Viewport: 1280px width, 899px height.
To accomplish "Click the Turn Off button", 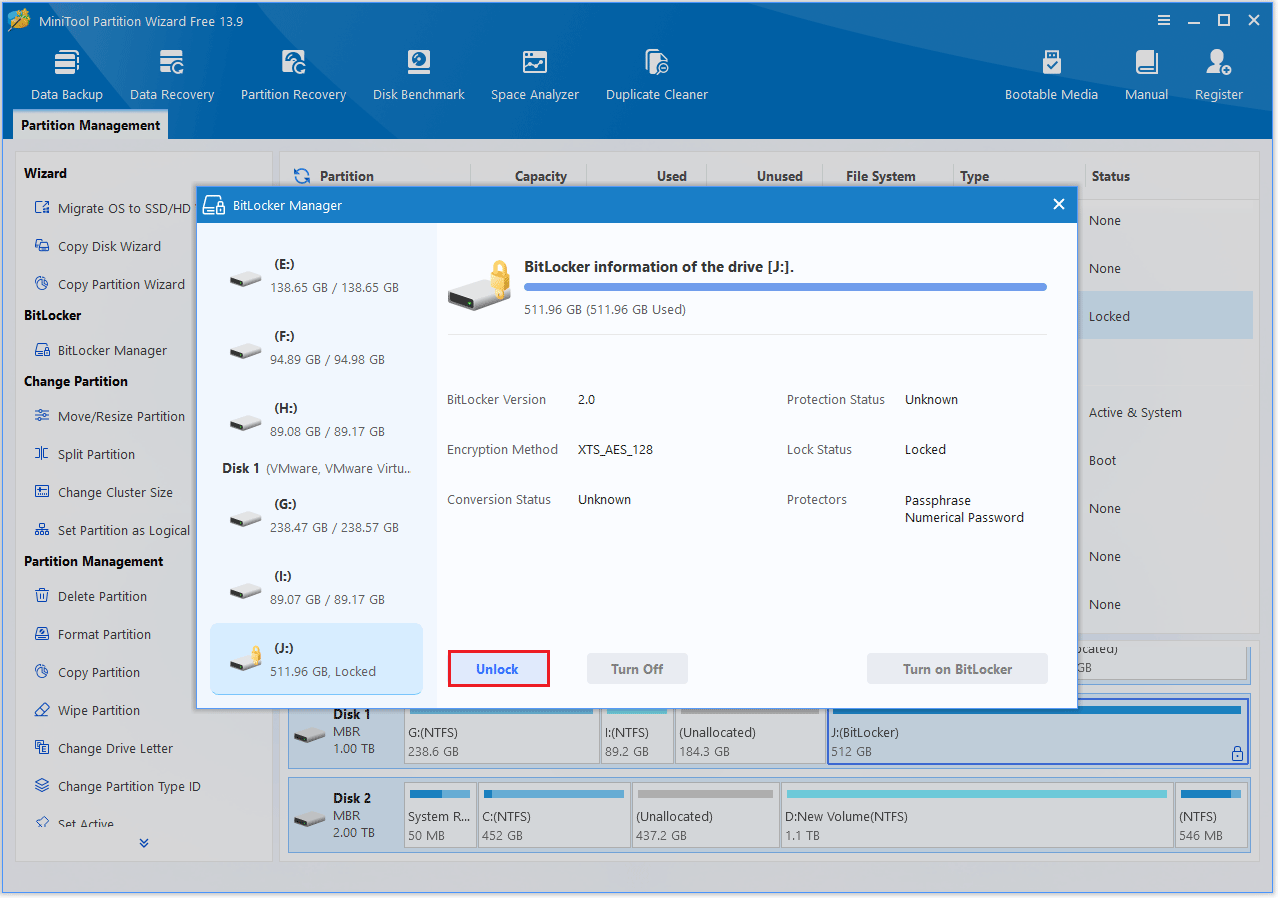I will pyautogui.click(x=637, y=669).
